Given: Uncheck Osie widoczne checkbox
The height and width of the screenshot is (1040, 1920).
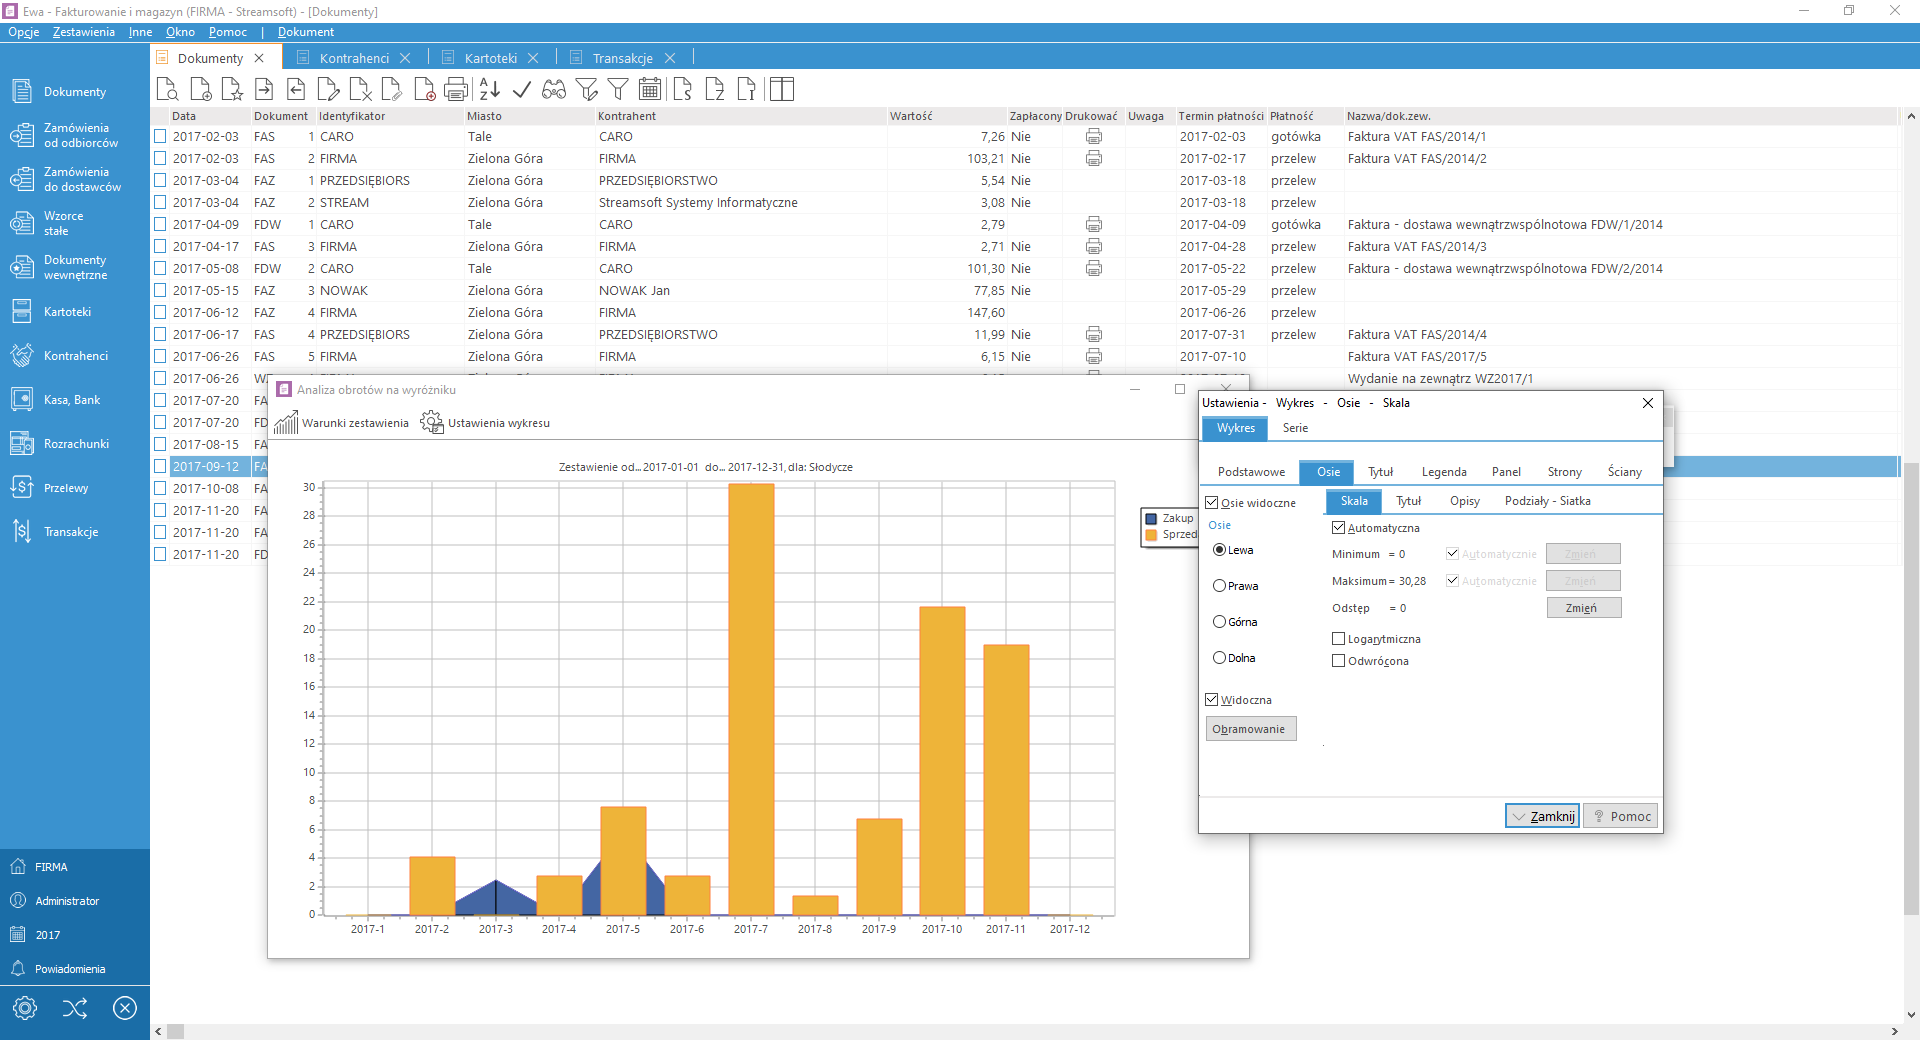Looking at the screenshot, I should click(1212, 503).
